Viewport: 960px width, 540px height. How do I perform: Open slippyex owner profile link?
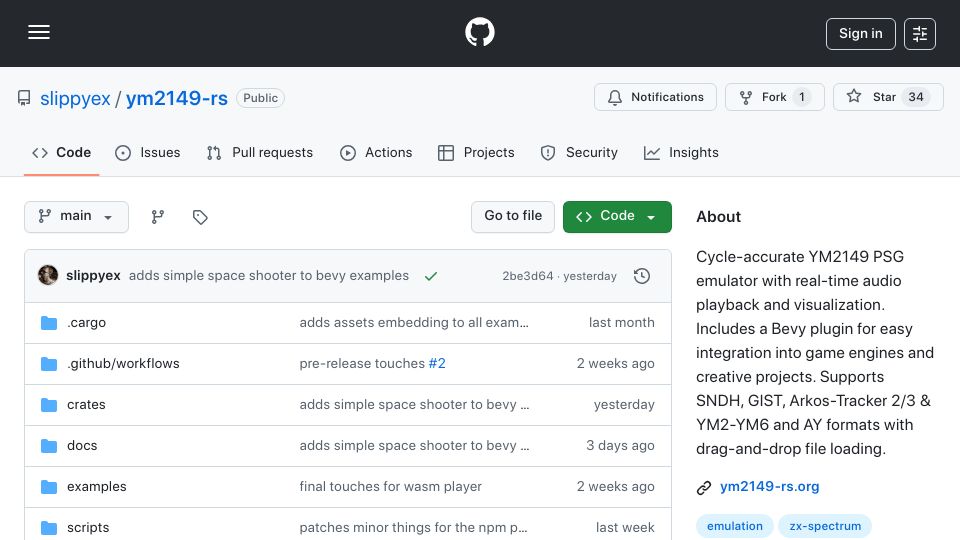(75, 98)
